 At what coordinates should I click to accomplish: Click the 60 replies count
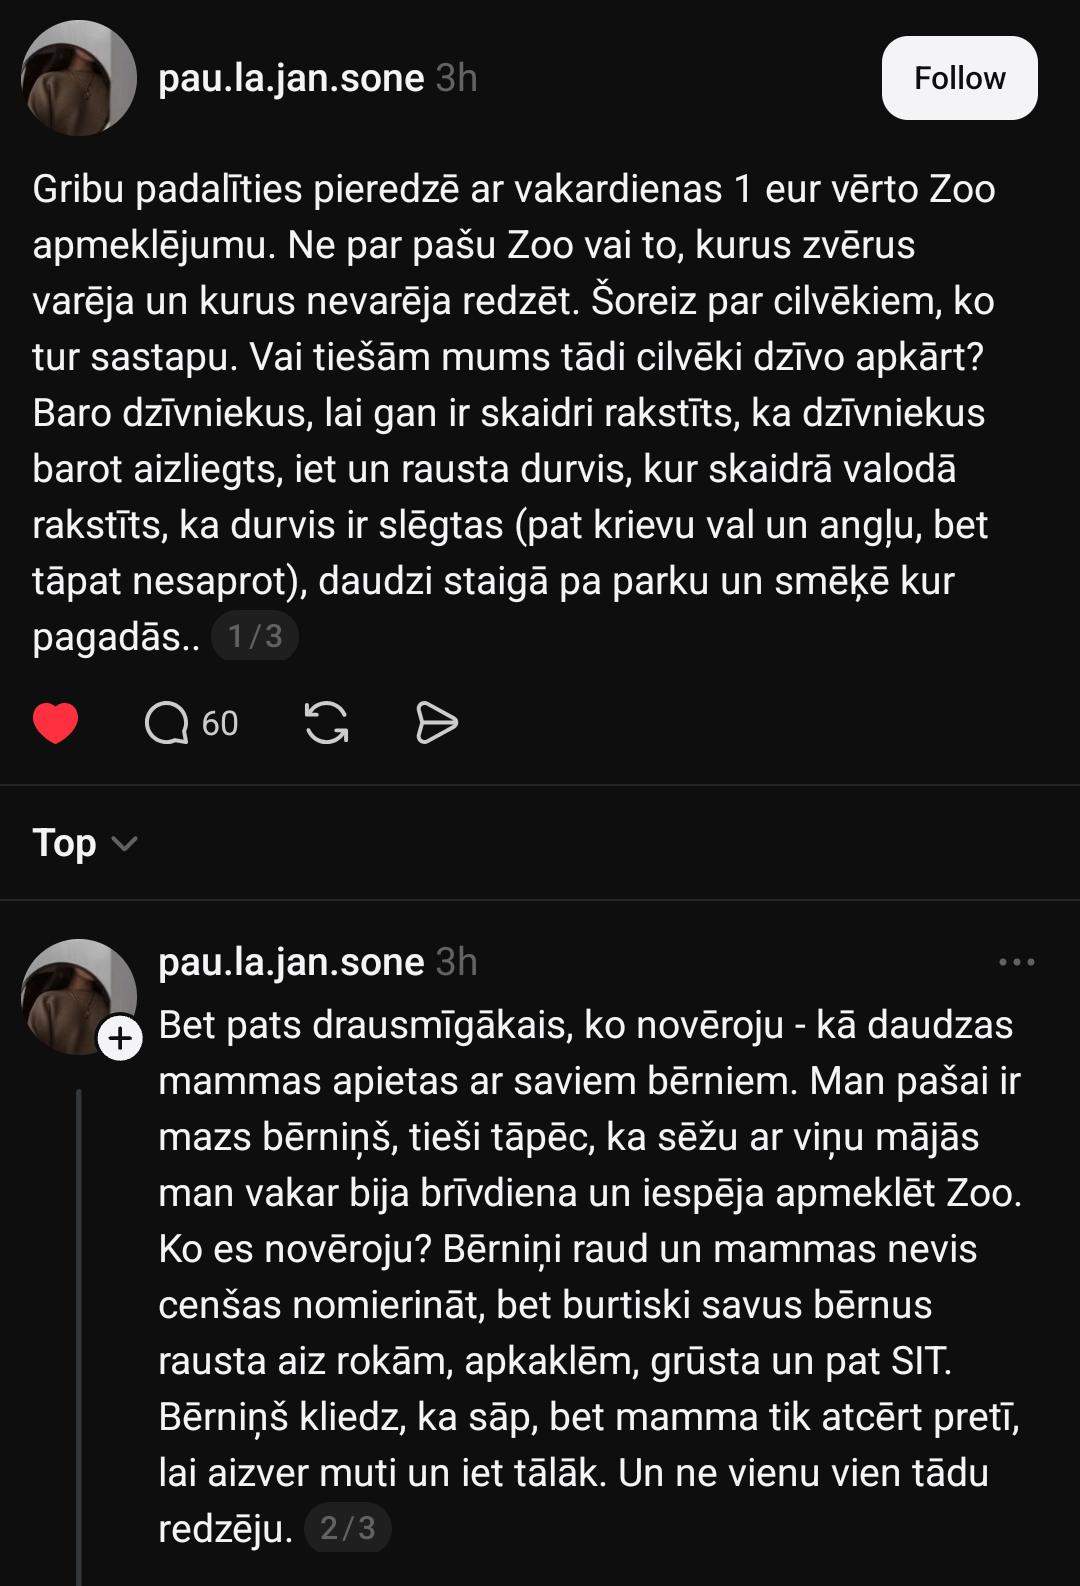point(219,723)
